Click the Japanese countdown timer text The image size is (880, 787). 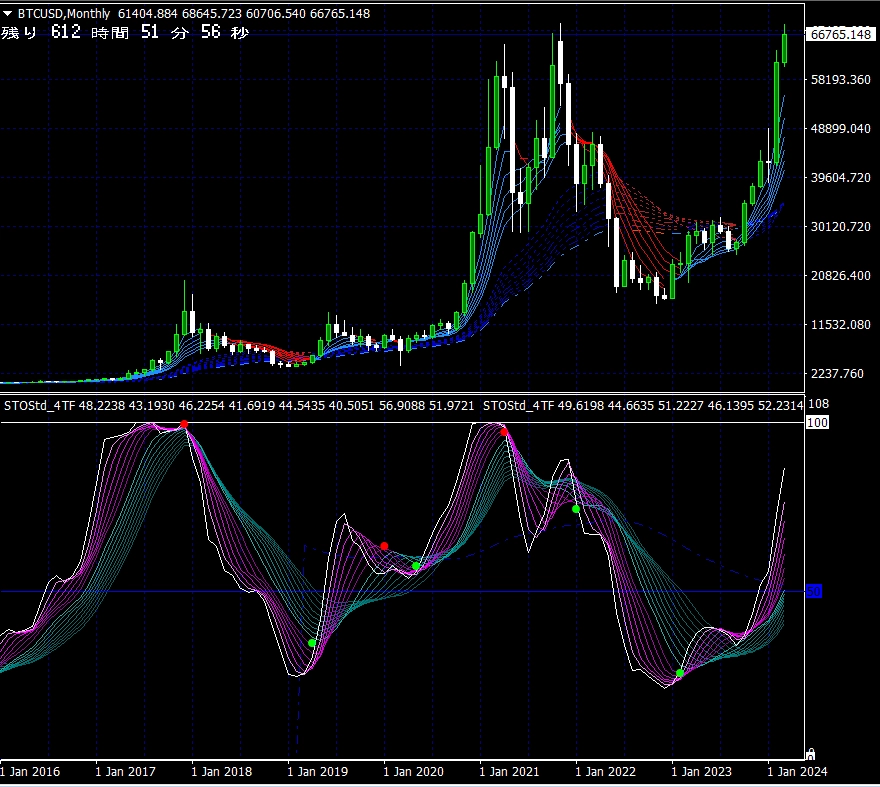pos(125,33)
